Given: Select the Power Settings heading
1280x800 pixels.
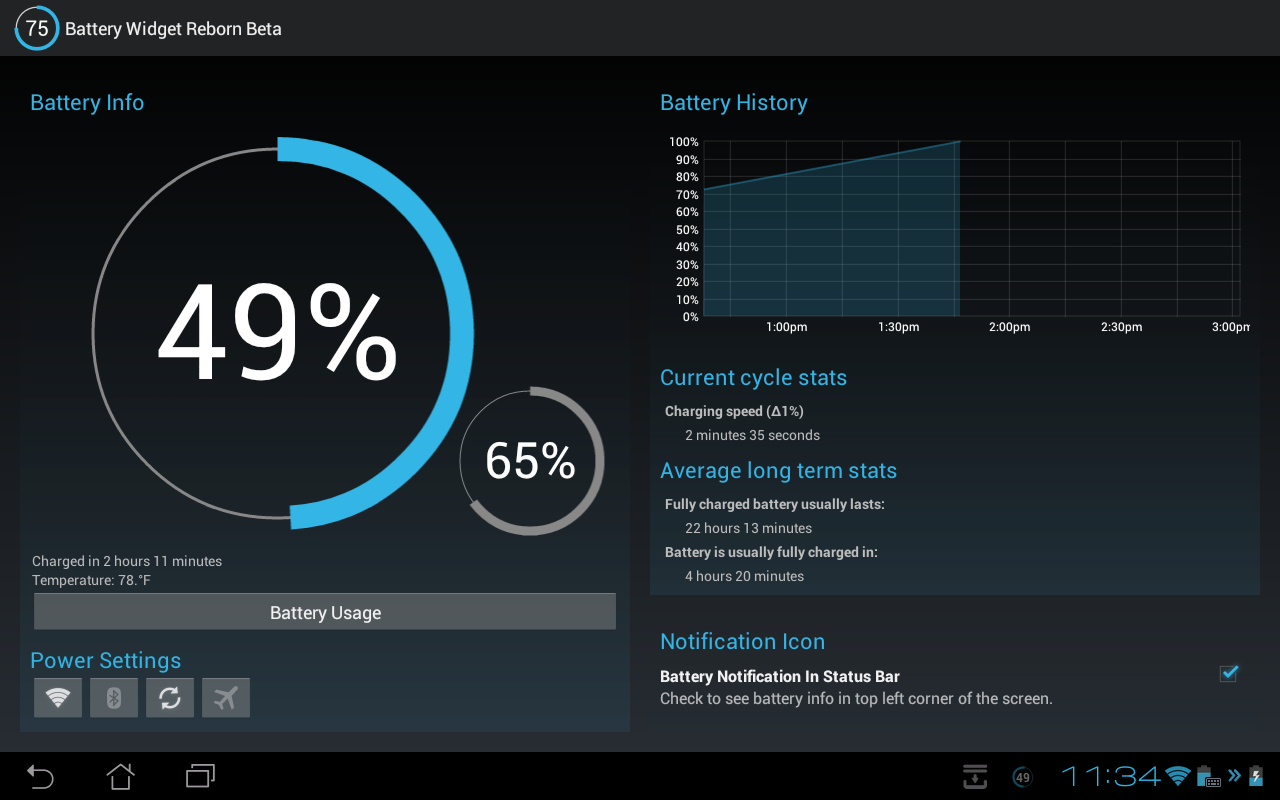Looking at the screenshot, I should [106, 661].
